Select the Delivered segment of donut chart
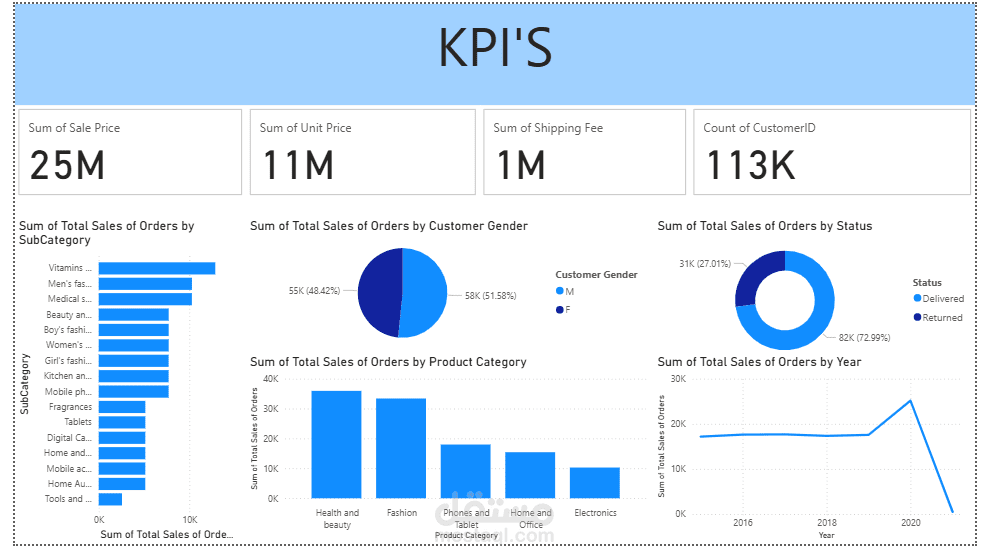 [821, 319]
